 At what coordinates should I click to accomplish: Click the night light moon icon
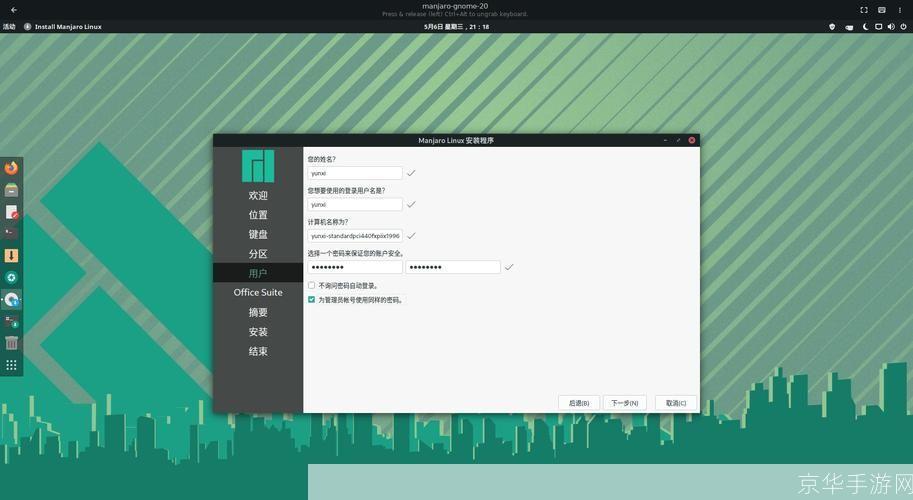(x=866, y=27)
